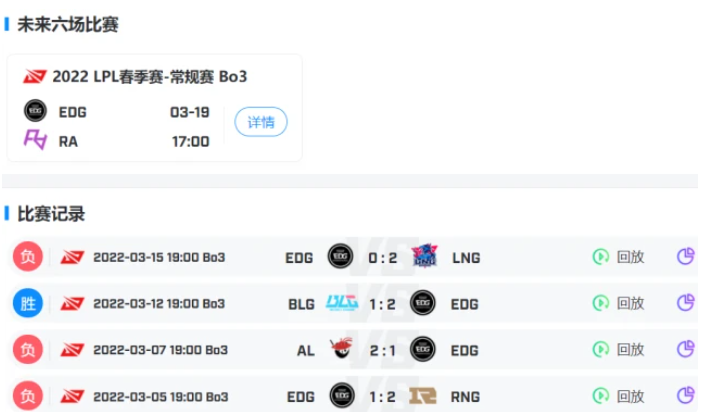
Task: Open stats pie chart icon for BLG vs EDG
Action: [686, 302]
